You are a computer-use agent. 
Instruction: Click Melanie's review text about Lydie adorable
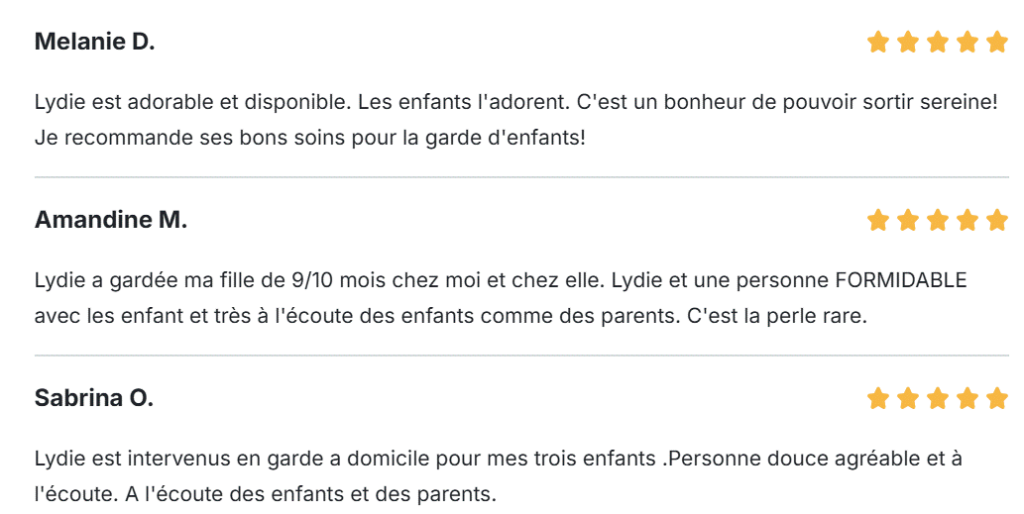pos(516,120)
